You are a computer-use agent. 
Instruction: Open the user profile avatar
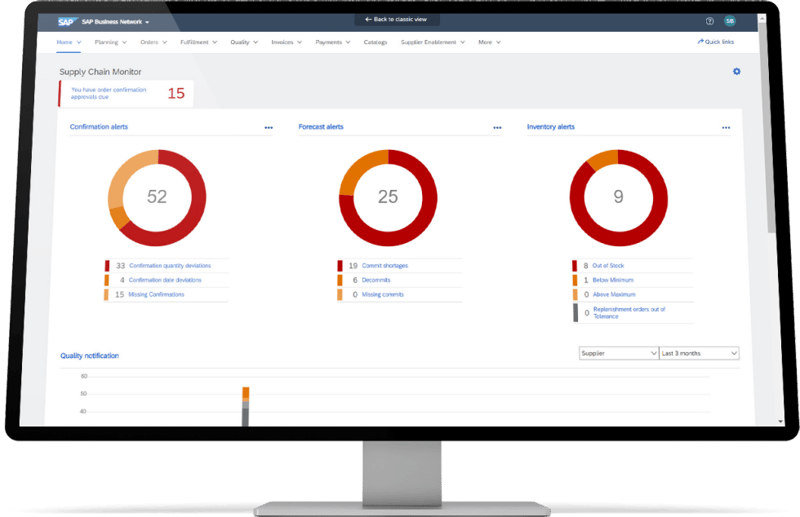[x=730, y=21]
